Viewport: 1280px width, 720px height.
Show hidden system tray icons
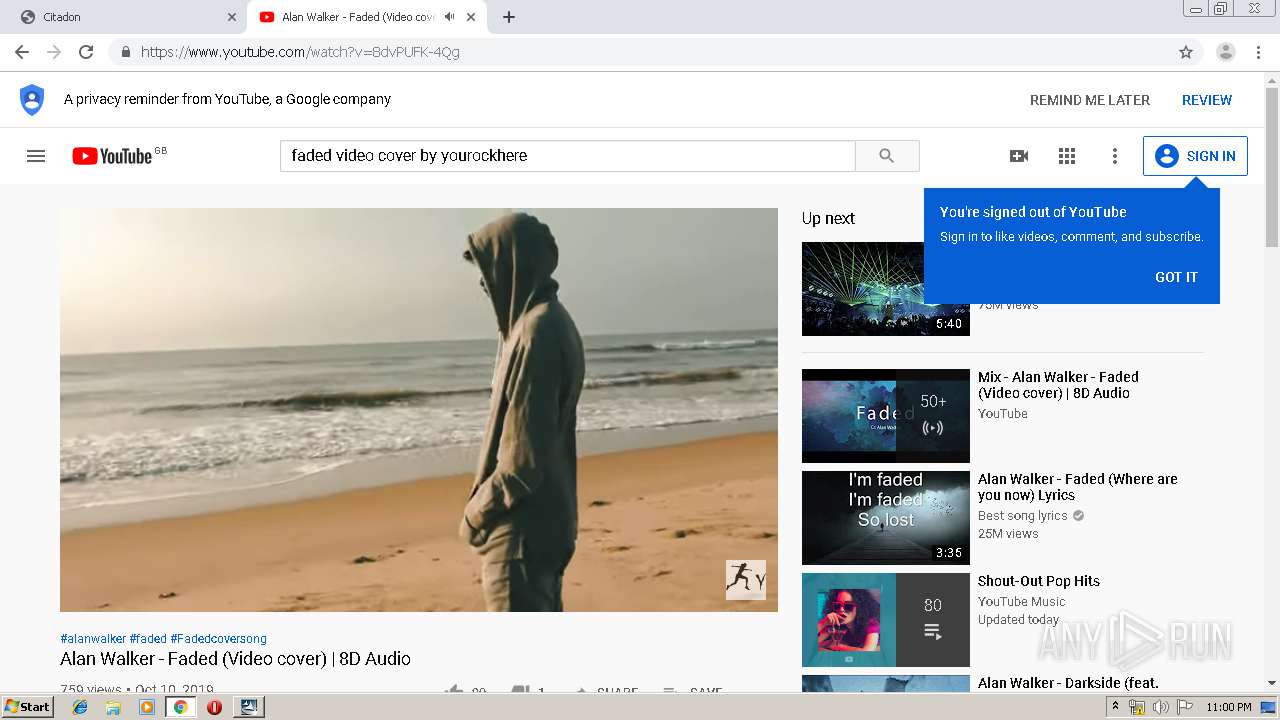pos(1115,707)
